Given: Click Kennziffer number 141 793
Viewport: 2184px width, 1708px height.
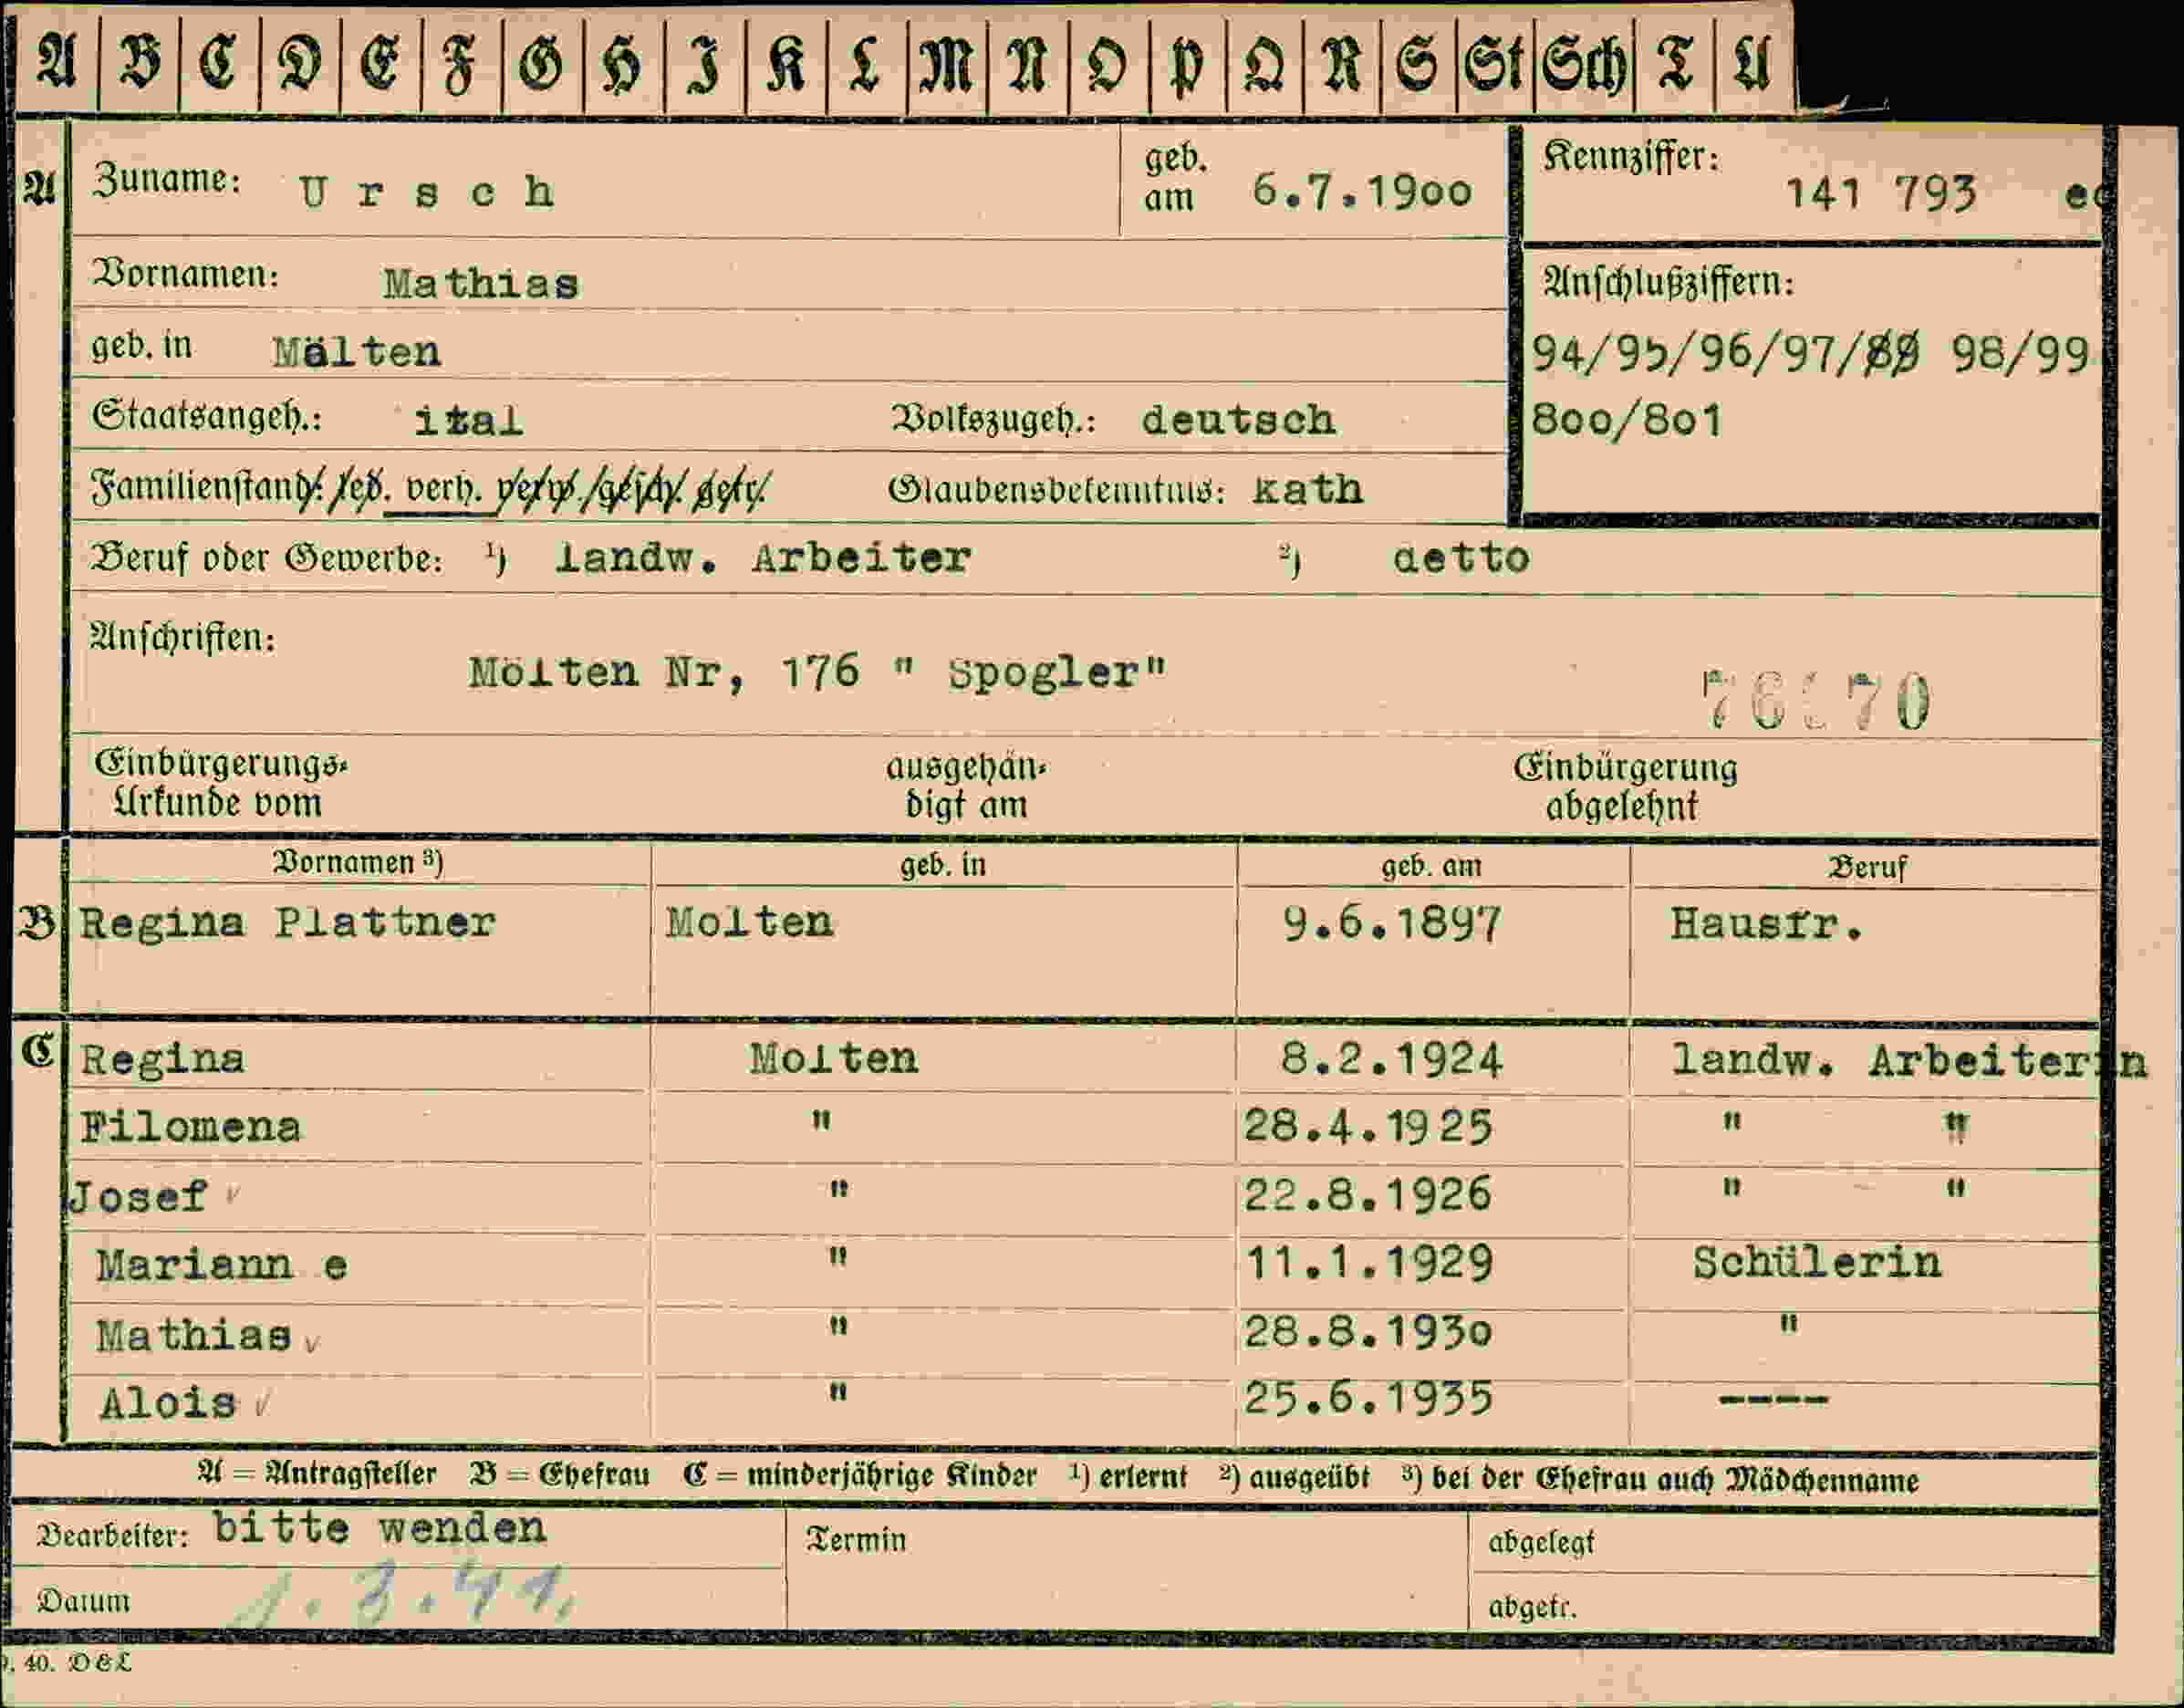Looking at the screenshot, I should point(1880,193).
